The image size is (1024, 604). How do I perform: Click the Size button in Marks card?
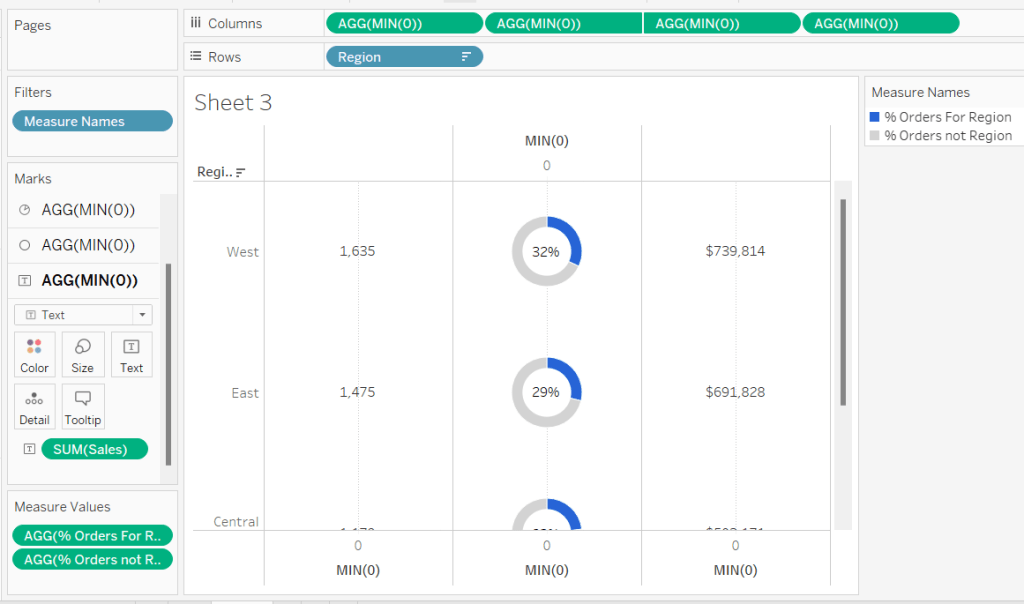83,354
